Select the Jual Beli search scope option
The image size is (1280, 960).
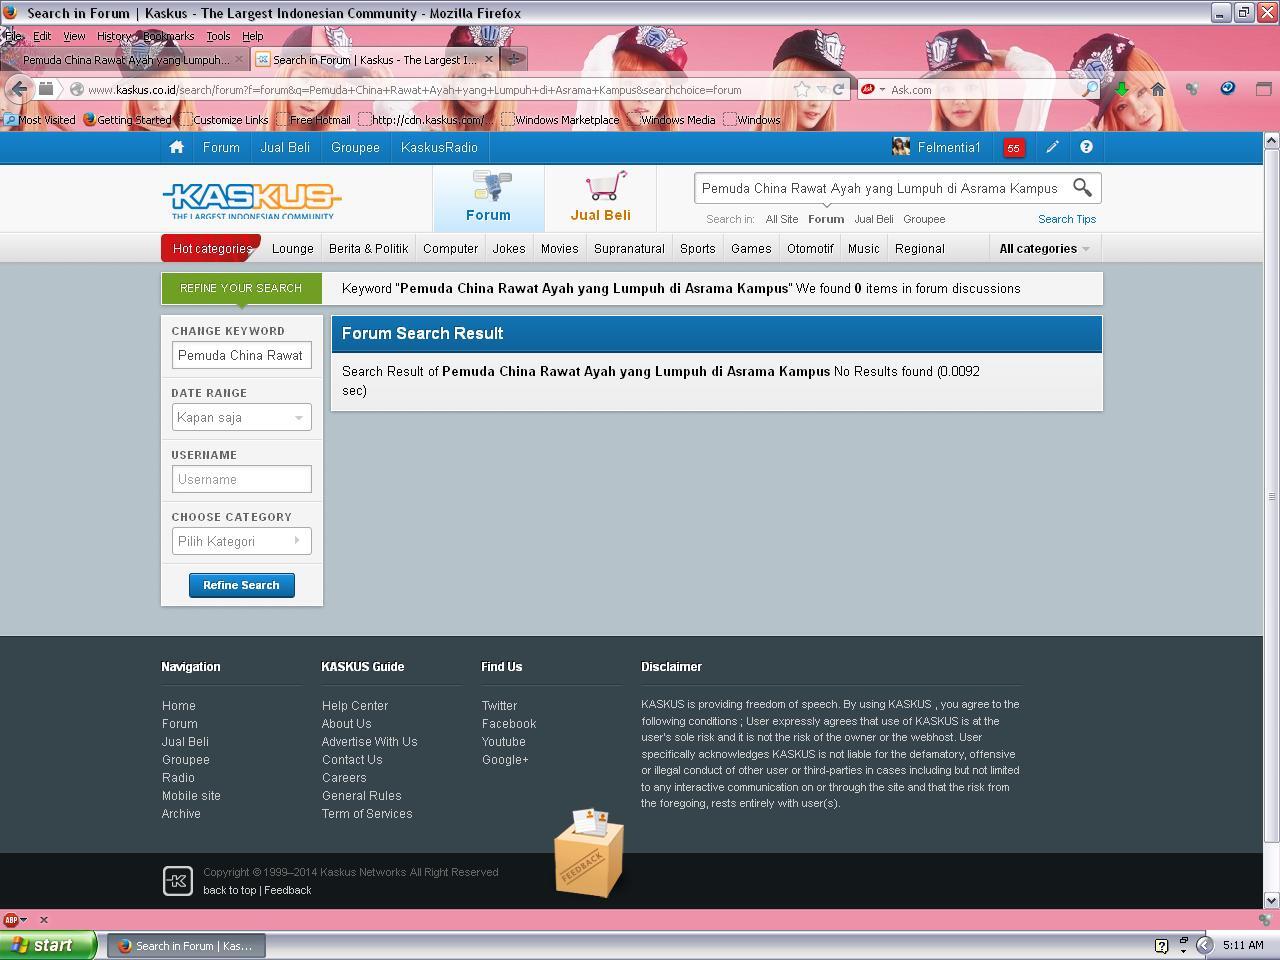pos(873,219)
